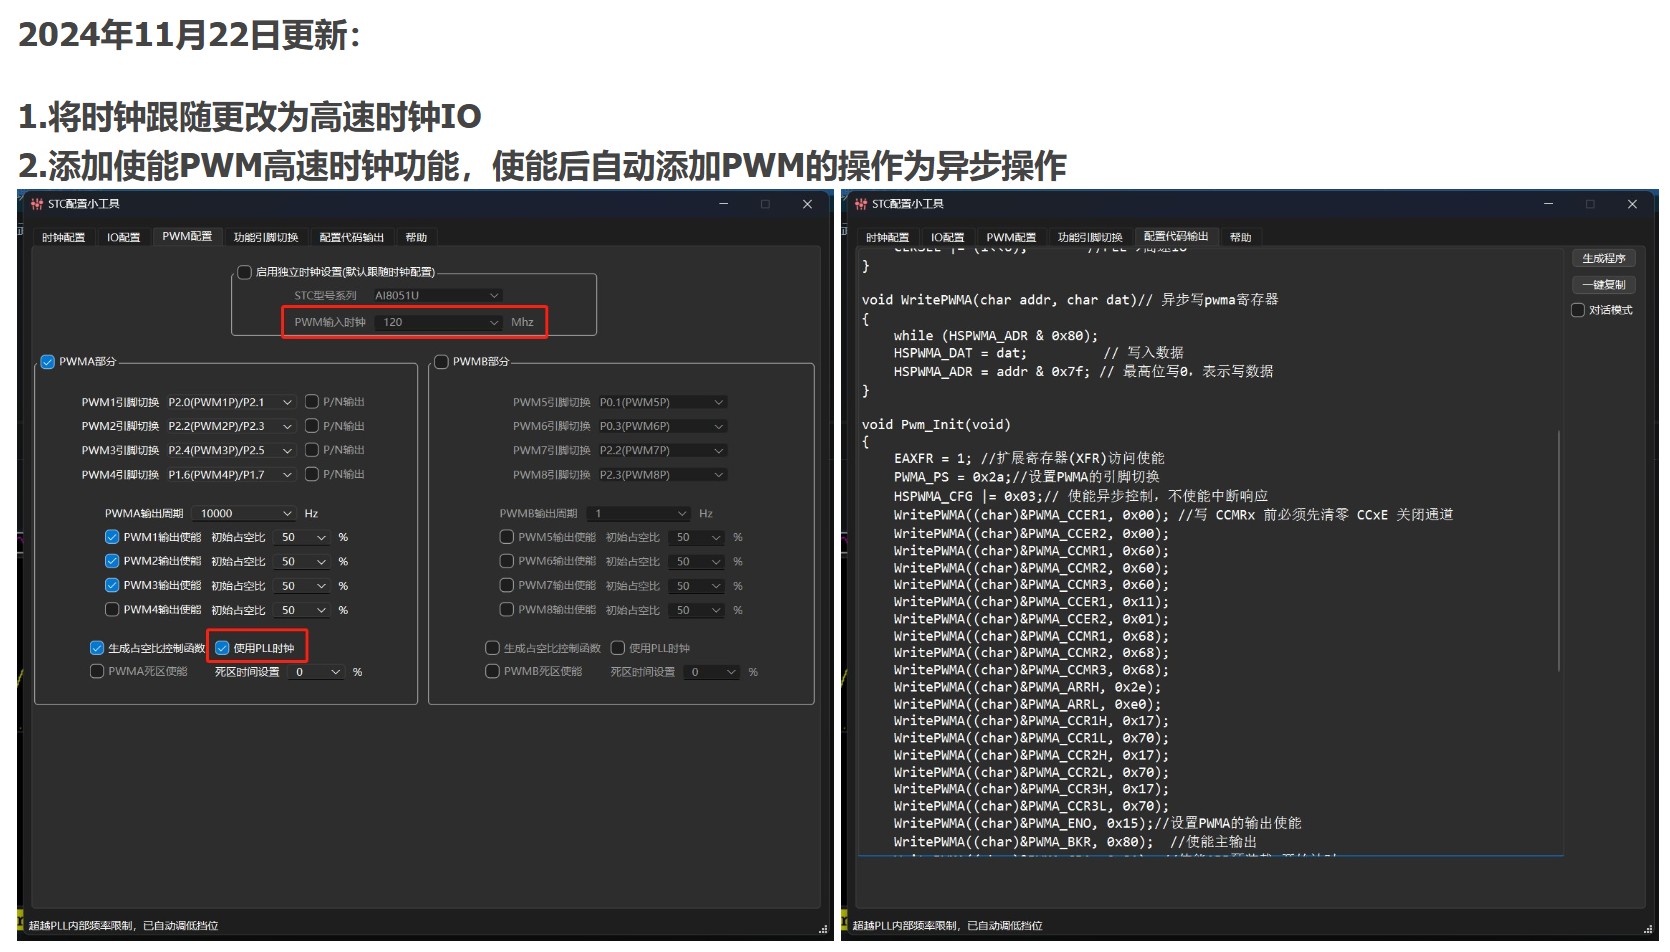Image resolution: width=1670 pixels, height=952 pixels.
Task: Click the 一键复制 button
Action: tap(1603, 285)
